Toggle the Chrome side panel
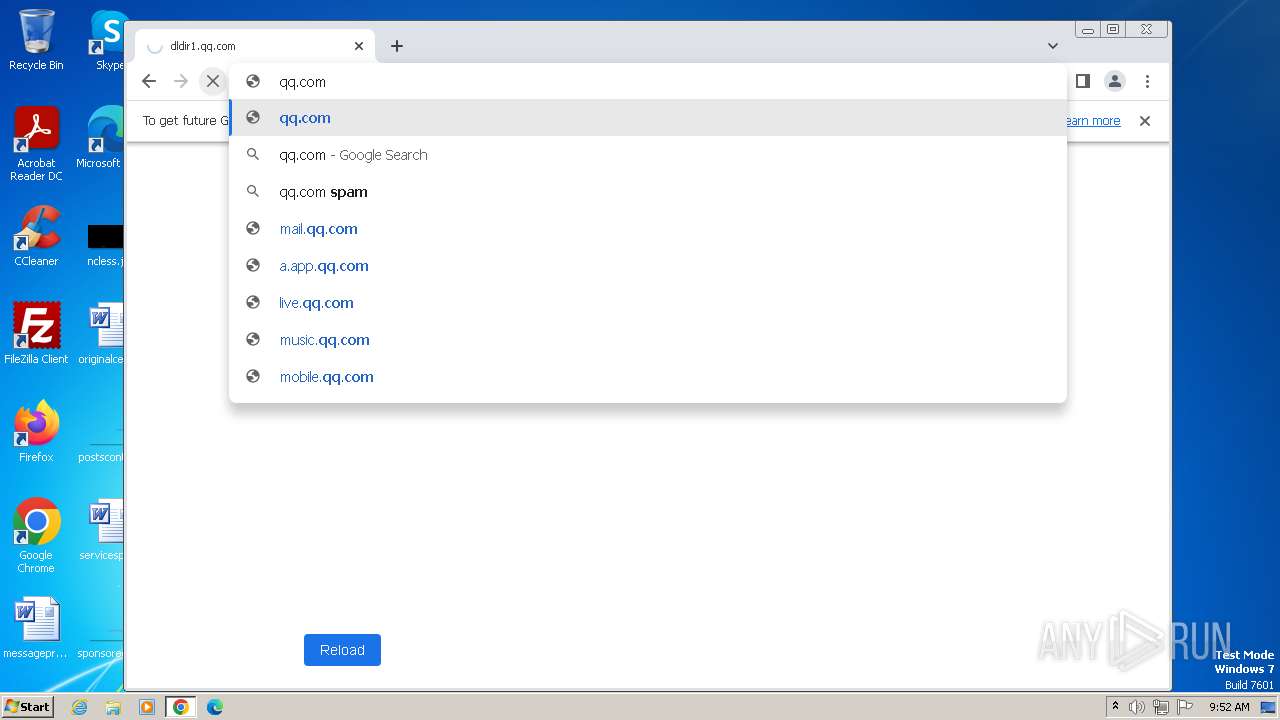This screenshot has height=720, width=1280. pyautogui.click(x=1083, y=81)
